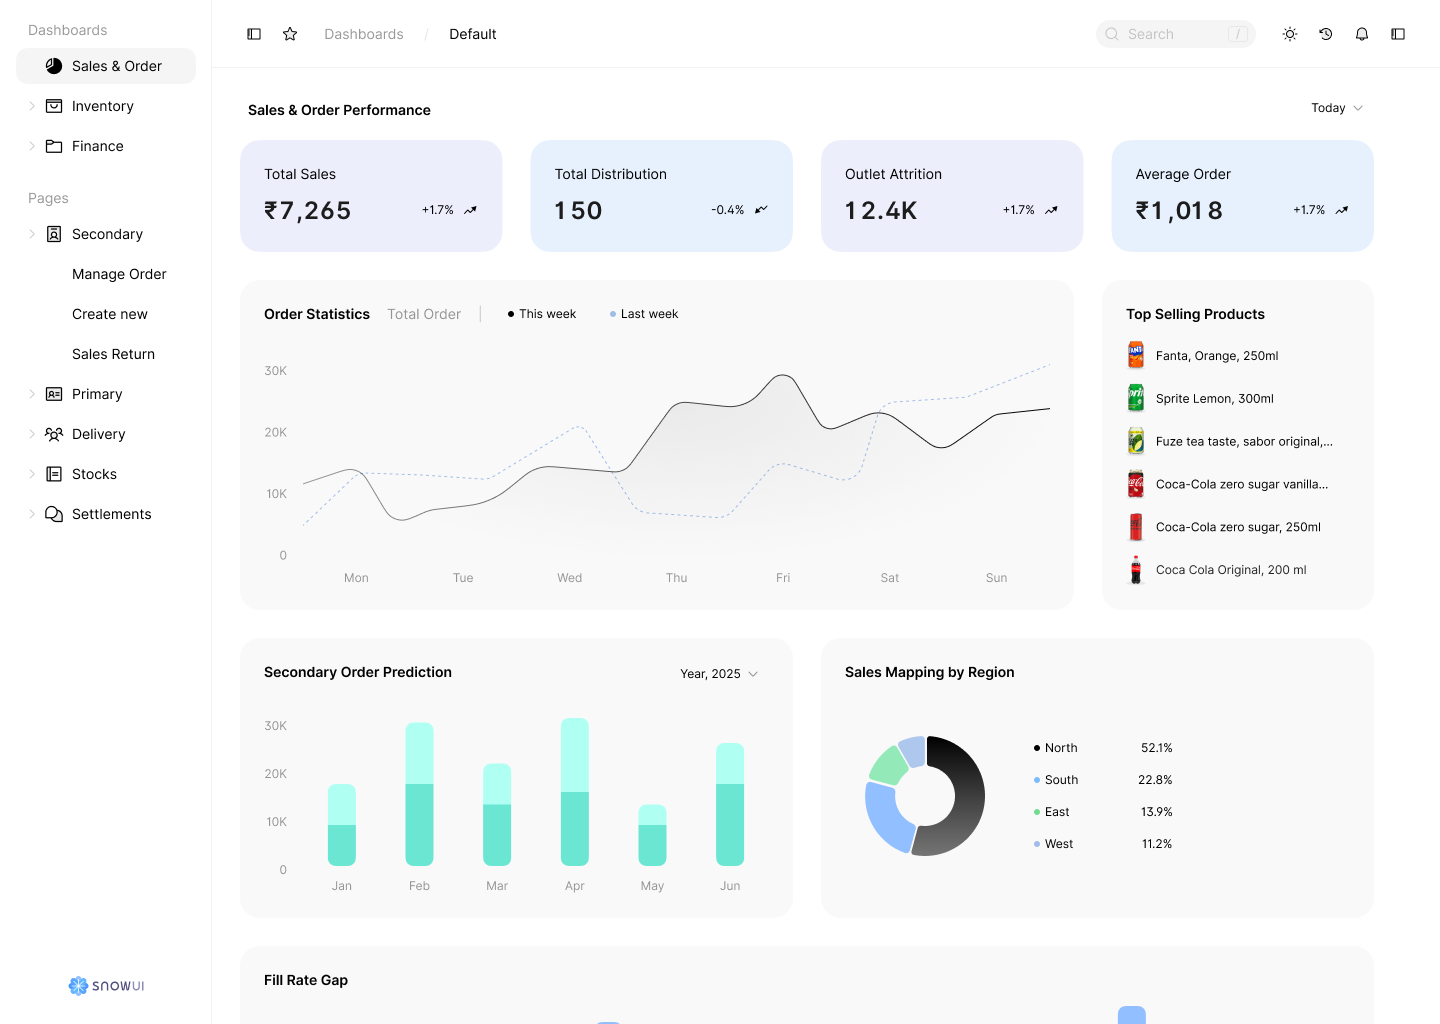Open the Year, 2025 dropdown
Viewport: 1440px width, 1024px height.
(x=719, y=674)
